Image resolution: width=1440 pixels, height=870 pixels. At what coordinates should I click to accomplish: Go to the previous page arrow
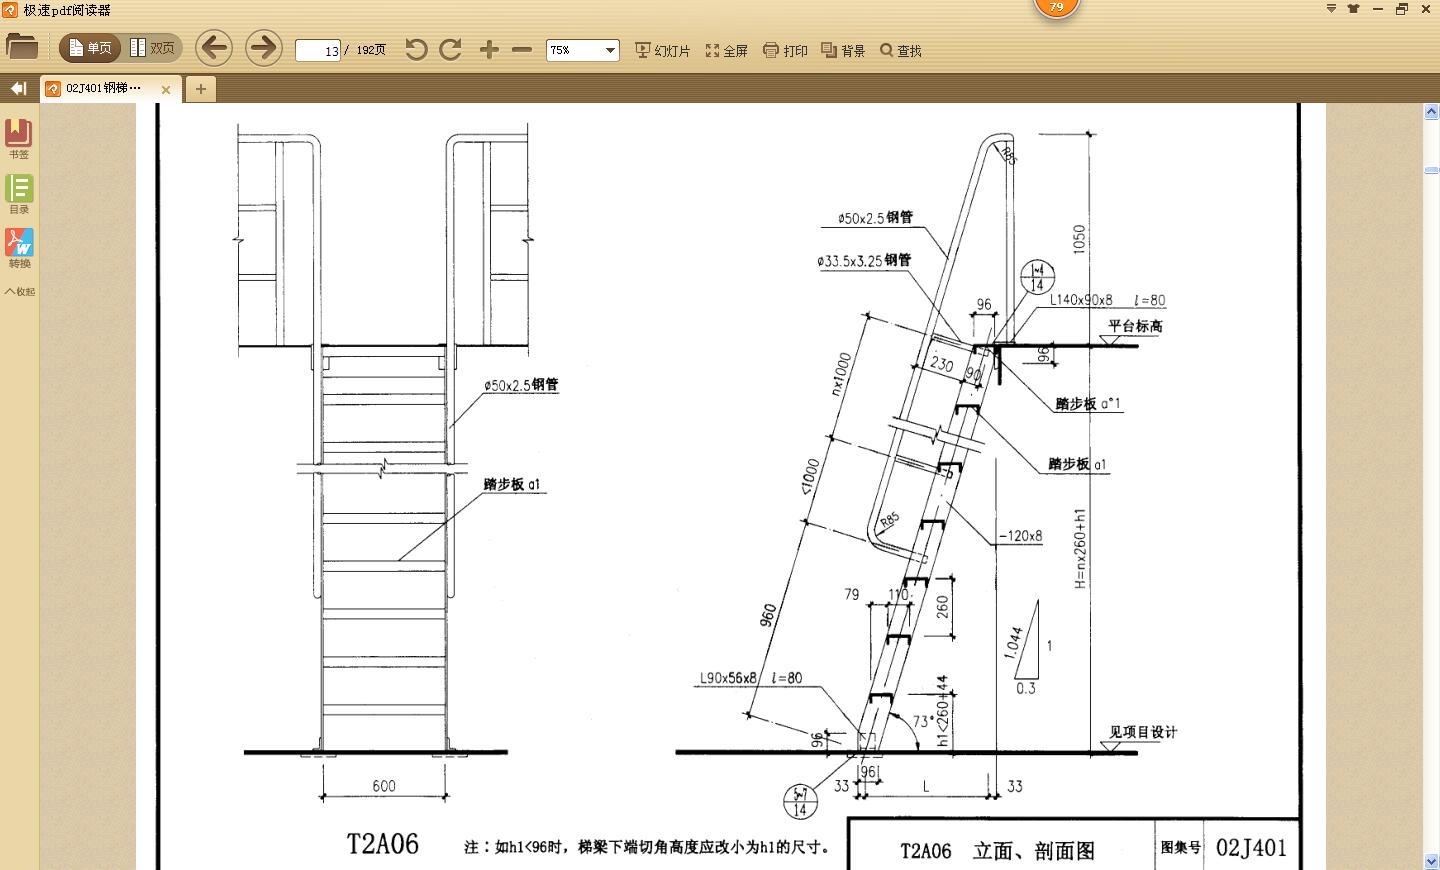[213, 48]
